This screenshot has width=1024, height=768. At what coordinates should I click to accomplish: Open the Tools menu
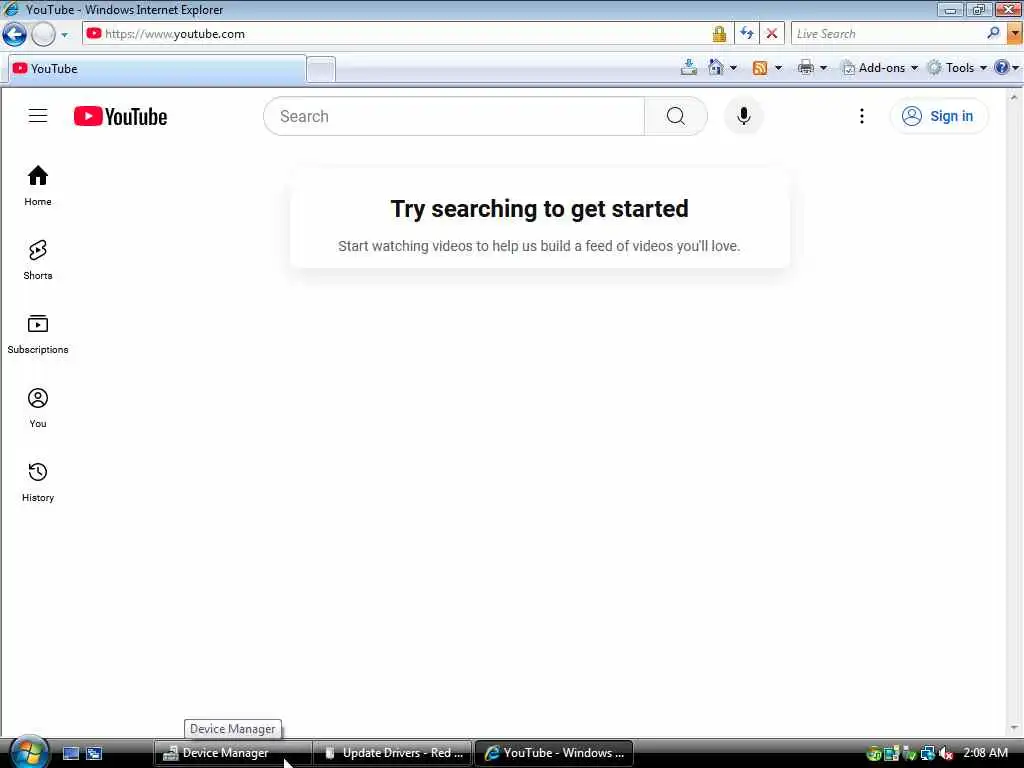957,67
